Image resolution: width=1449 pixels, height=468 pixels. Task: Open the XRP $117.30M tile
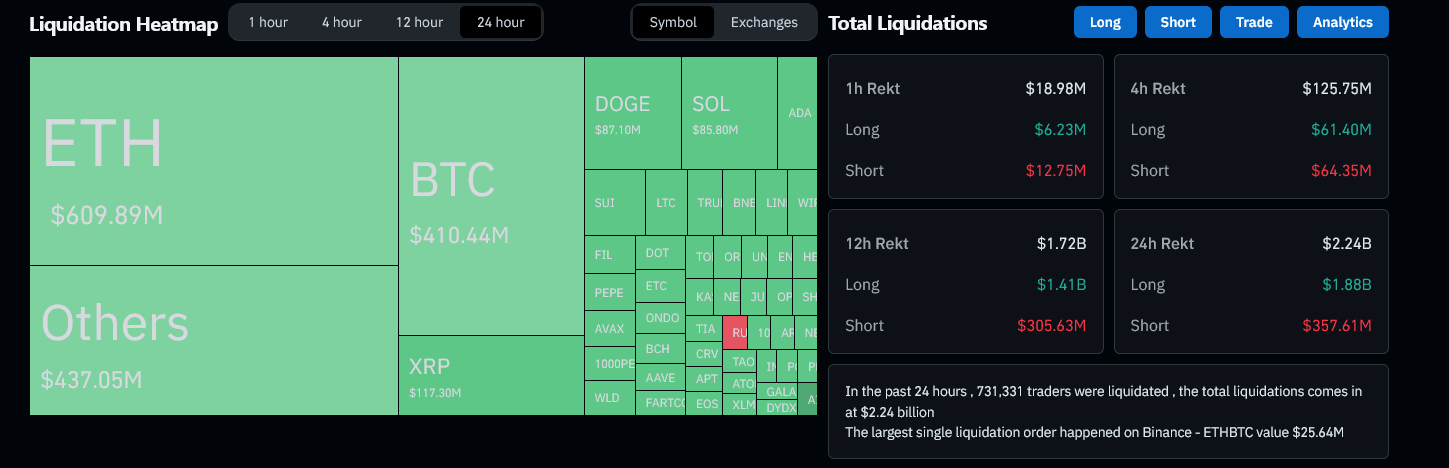[x=491, y=375]
